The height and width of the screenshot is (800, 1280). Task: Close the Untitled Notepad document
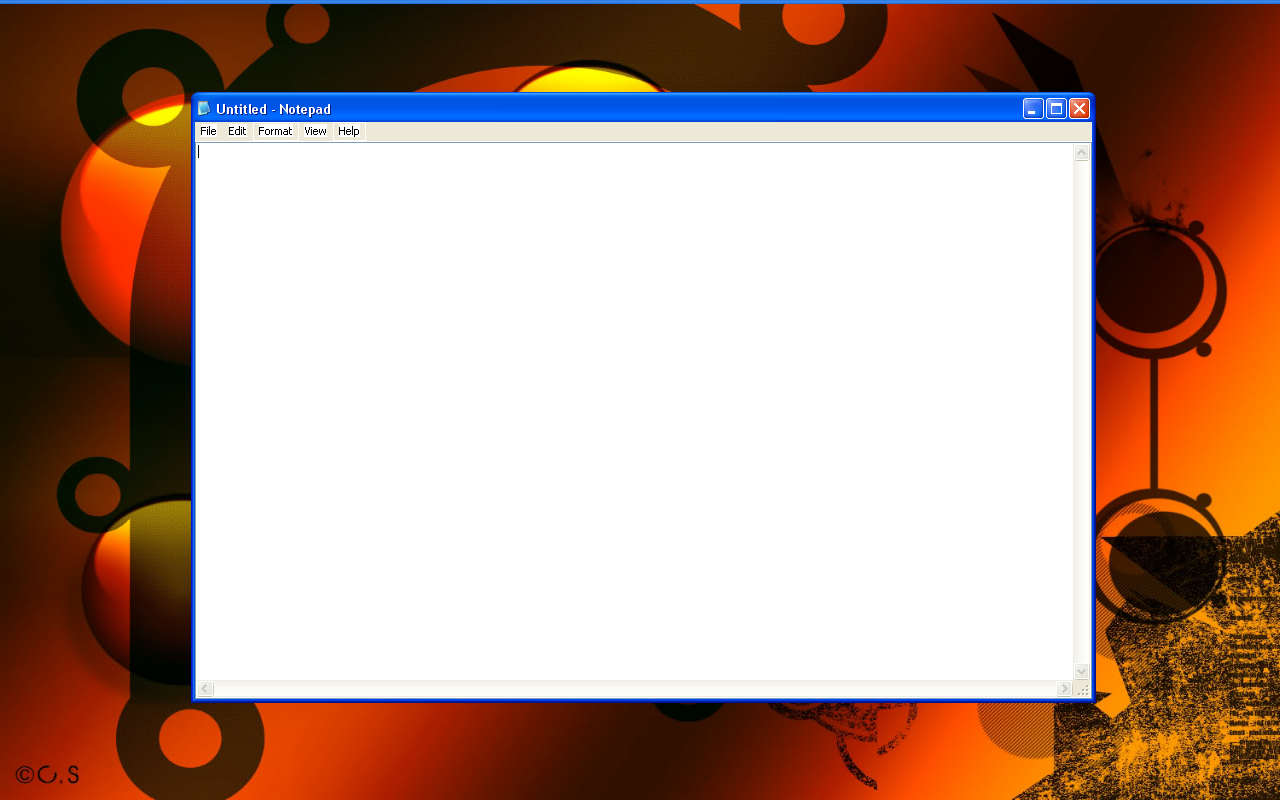pyautogui.click(x=1078, y=108)
